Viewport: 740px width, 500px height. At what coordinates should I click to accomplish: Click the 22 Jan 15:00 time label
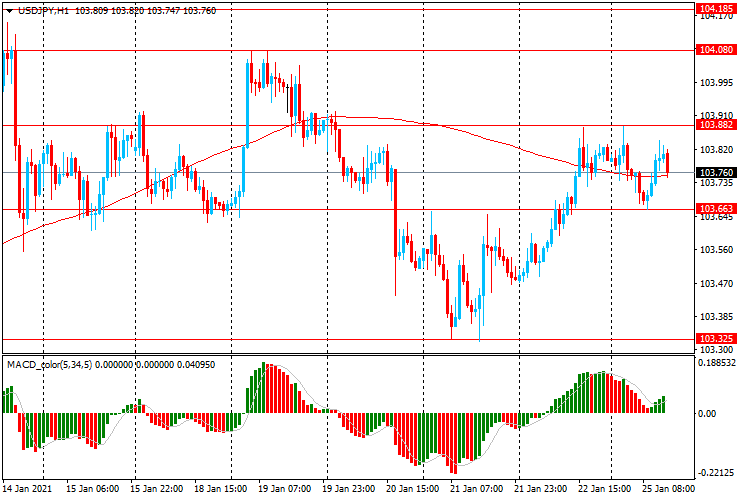click(605, 489)
